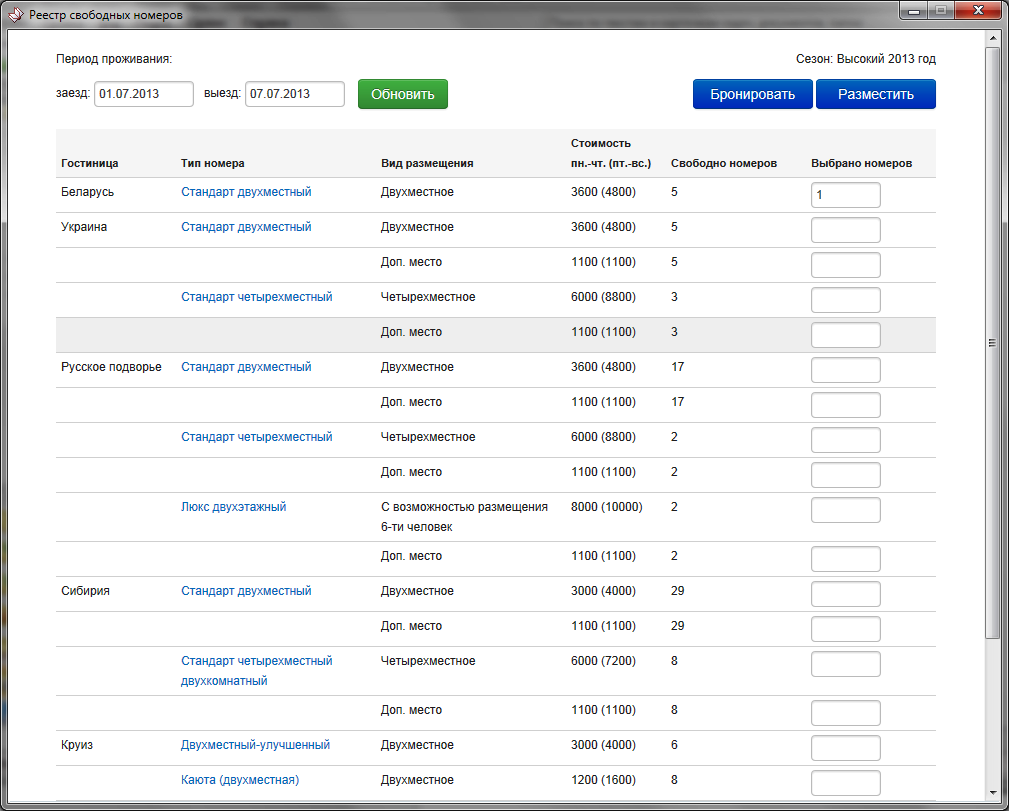
Task: Click selected rooms field for Люкс двухэтажный
Action: point(846,510)
